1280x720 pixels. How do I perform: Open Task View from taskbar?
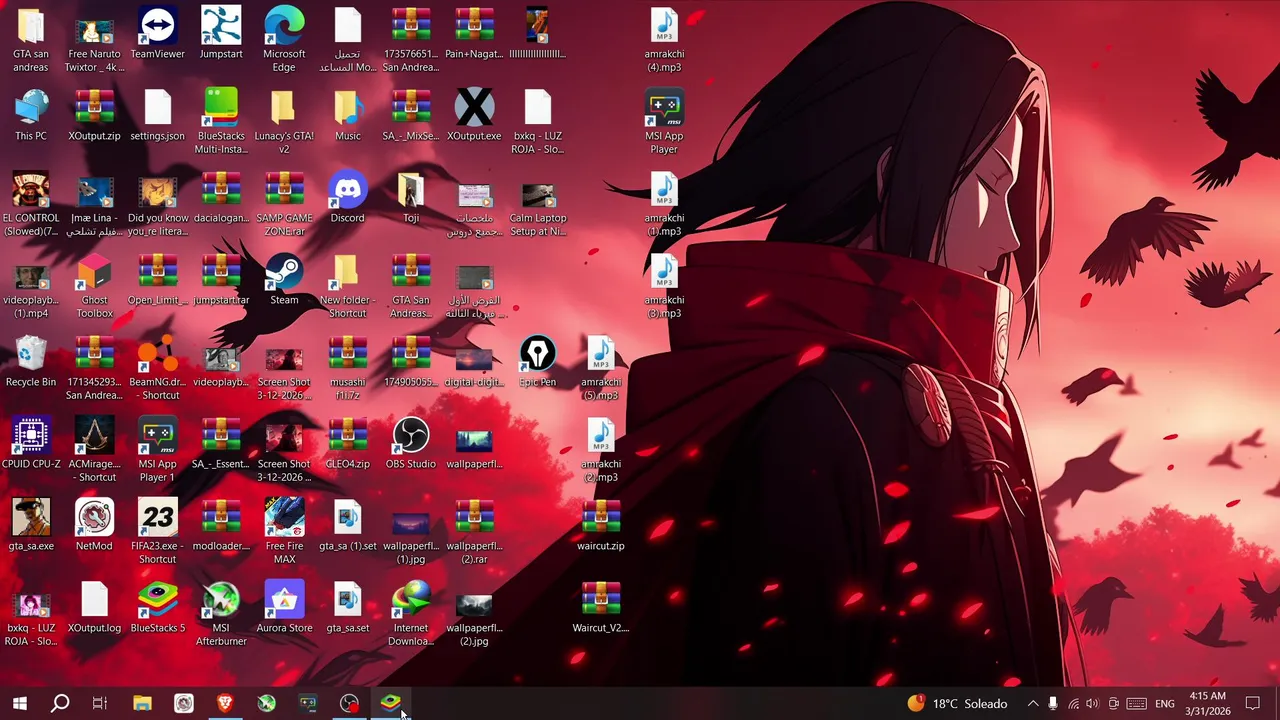click(x=100, y=703)
